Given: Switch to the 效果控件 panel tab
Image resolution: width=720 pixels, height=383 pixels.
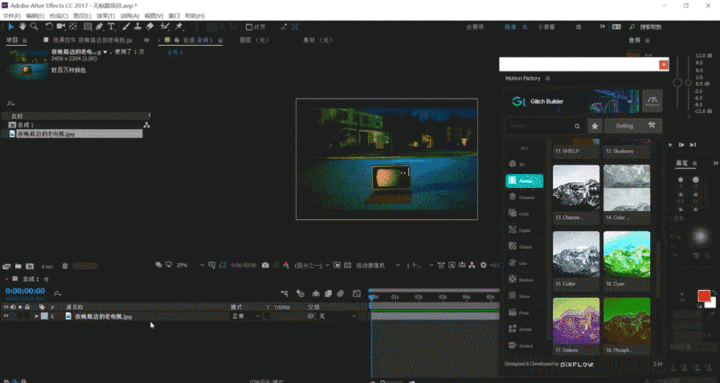Looking at the screenshot, I should click(x=92, y=40).
